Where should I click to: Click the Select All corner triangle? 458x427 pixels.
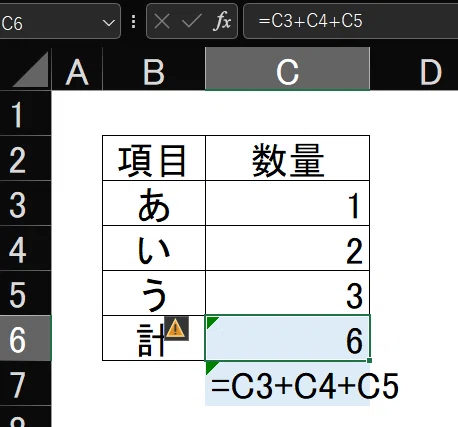(x=30, y=70)
